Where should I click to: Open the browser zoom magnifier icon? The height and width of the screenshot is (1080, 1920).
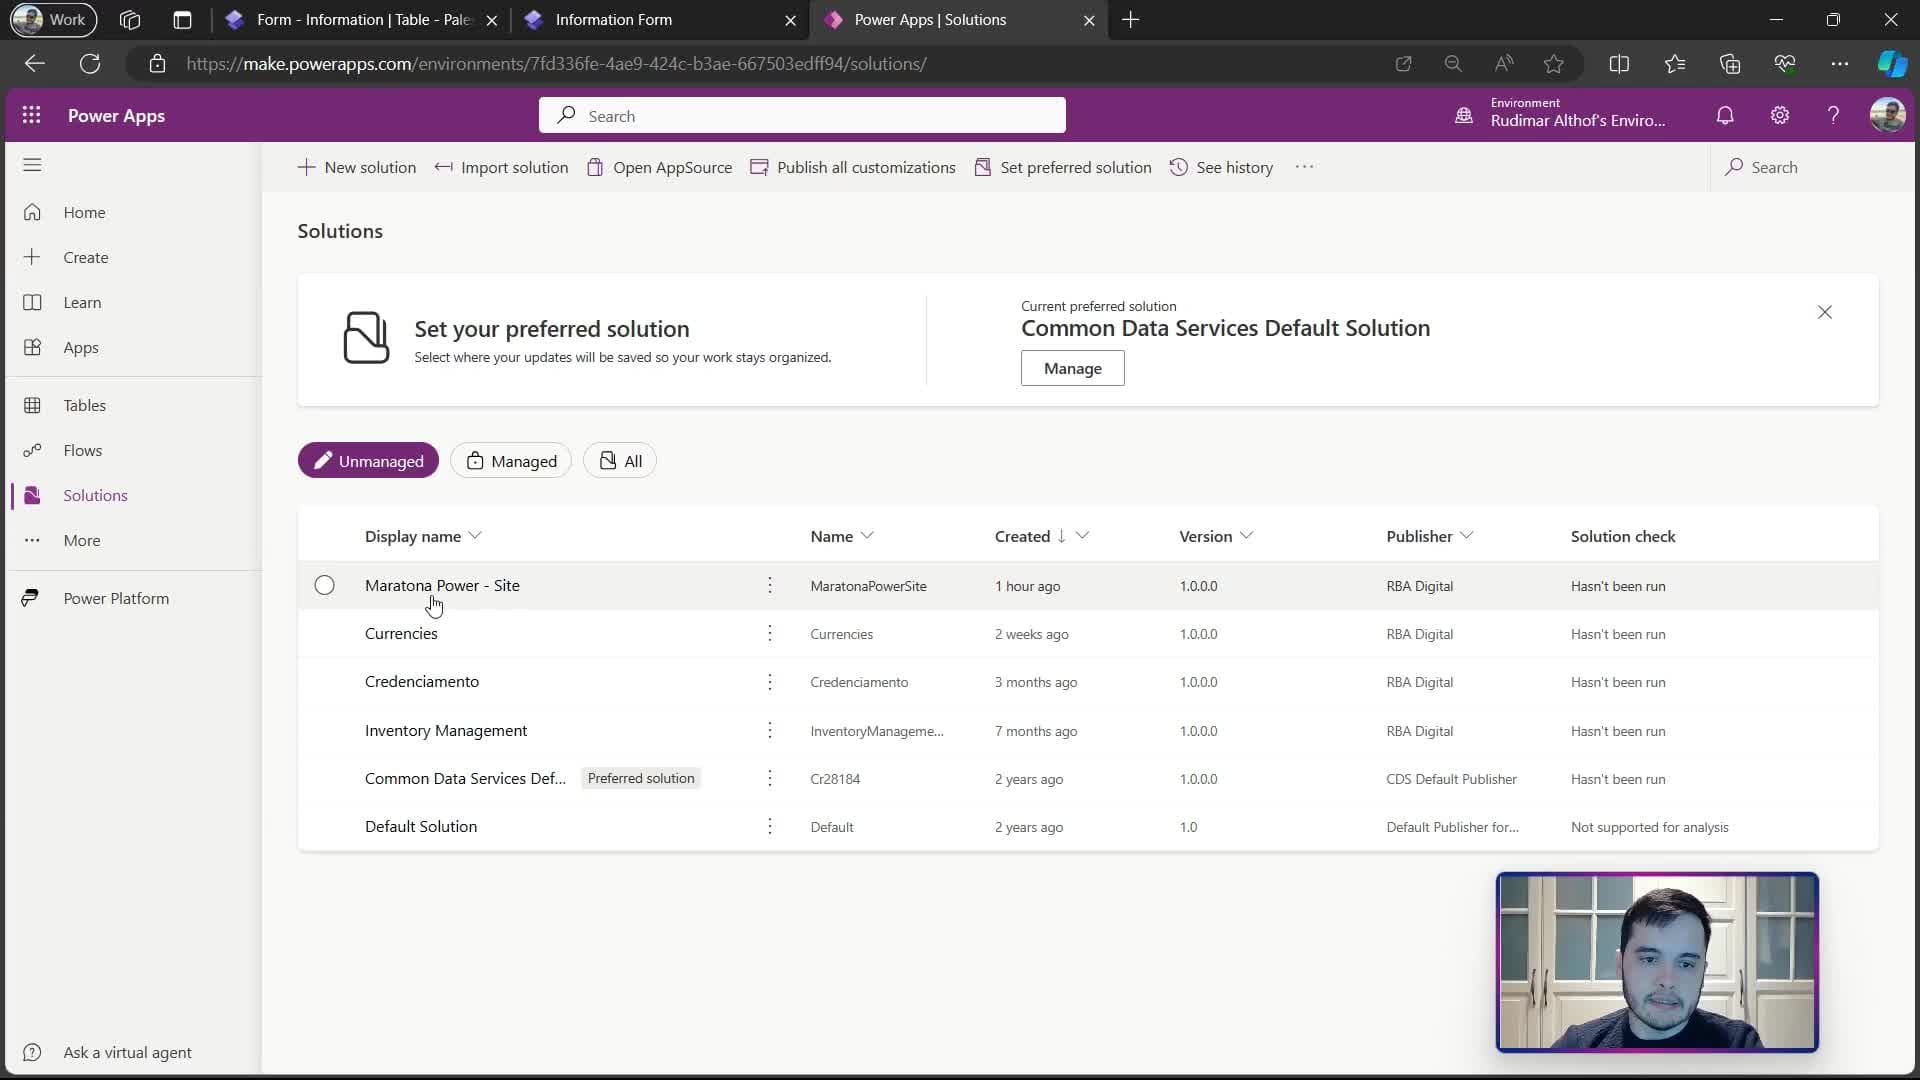(1453, 64)
